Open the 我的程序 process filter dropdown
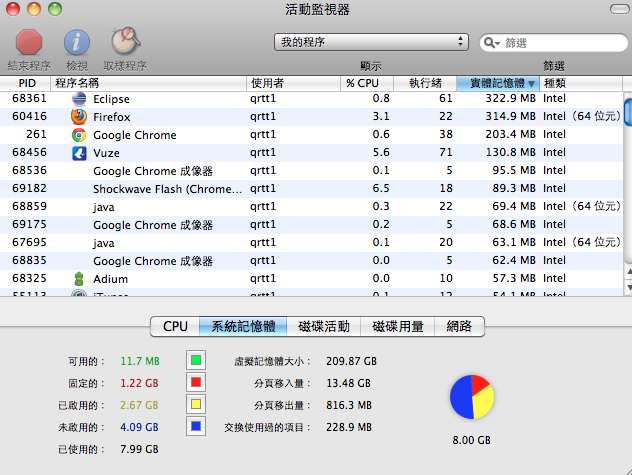Screen dimensions: 632x475 tap(371, 42)
